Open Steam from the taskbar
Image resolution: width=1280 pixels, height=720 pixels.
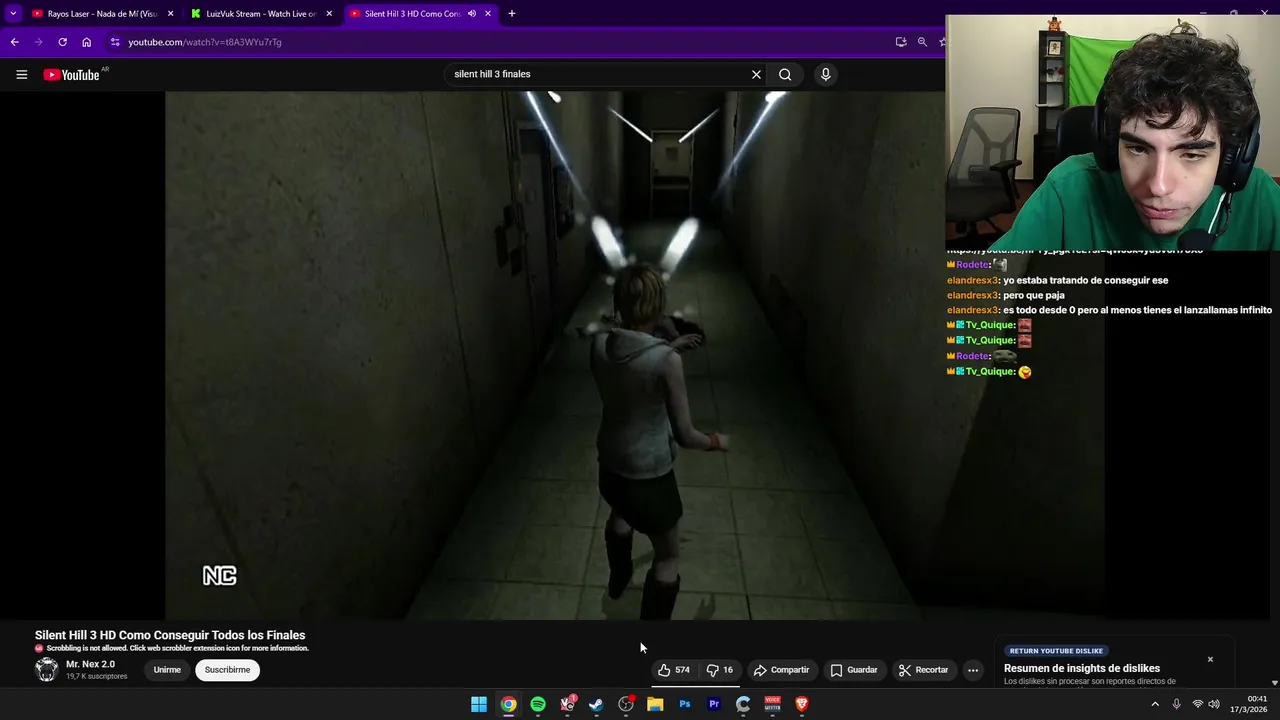(596, 704)
